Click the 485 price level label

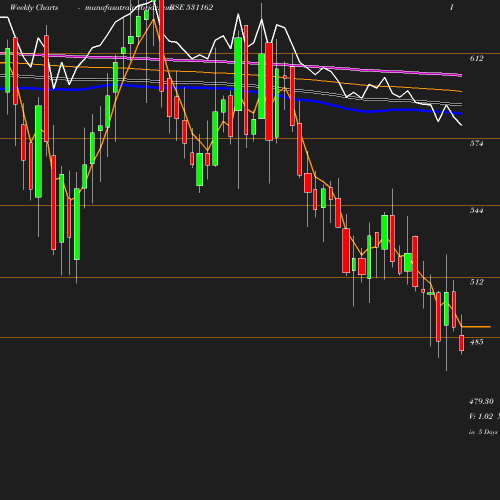tap(476, 342)
